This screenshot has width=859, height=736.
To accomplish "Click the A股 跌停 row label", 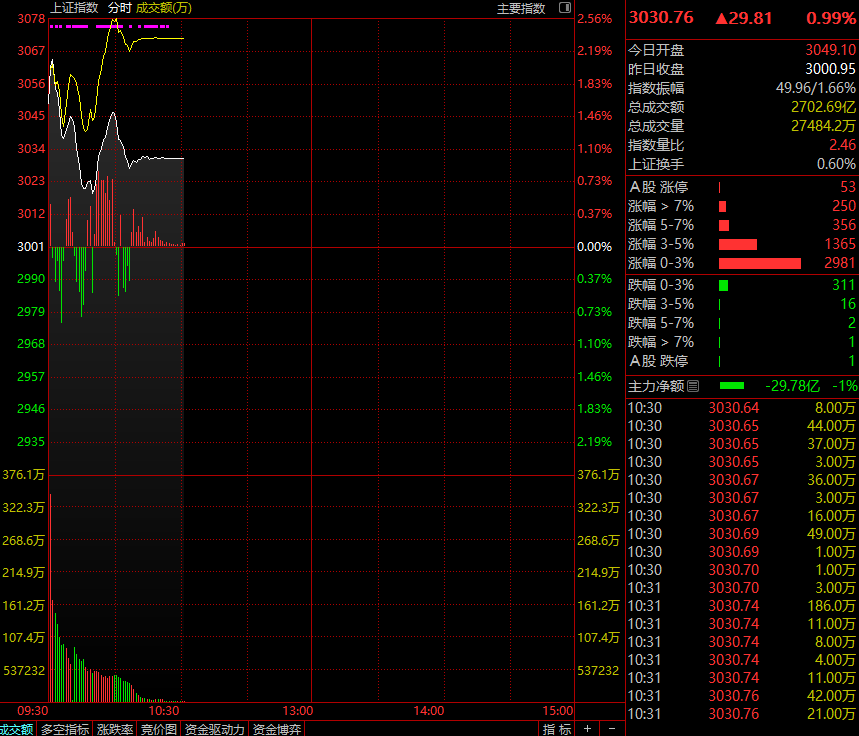I will pyautogui.click(x=659, y=361).
